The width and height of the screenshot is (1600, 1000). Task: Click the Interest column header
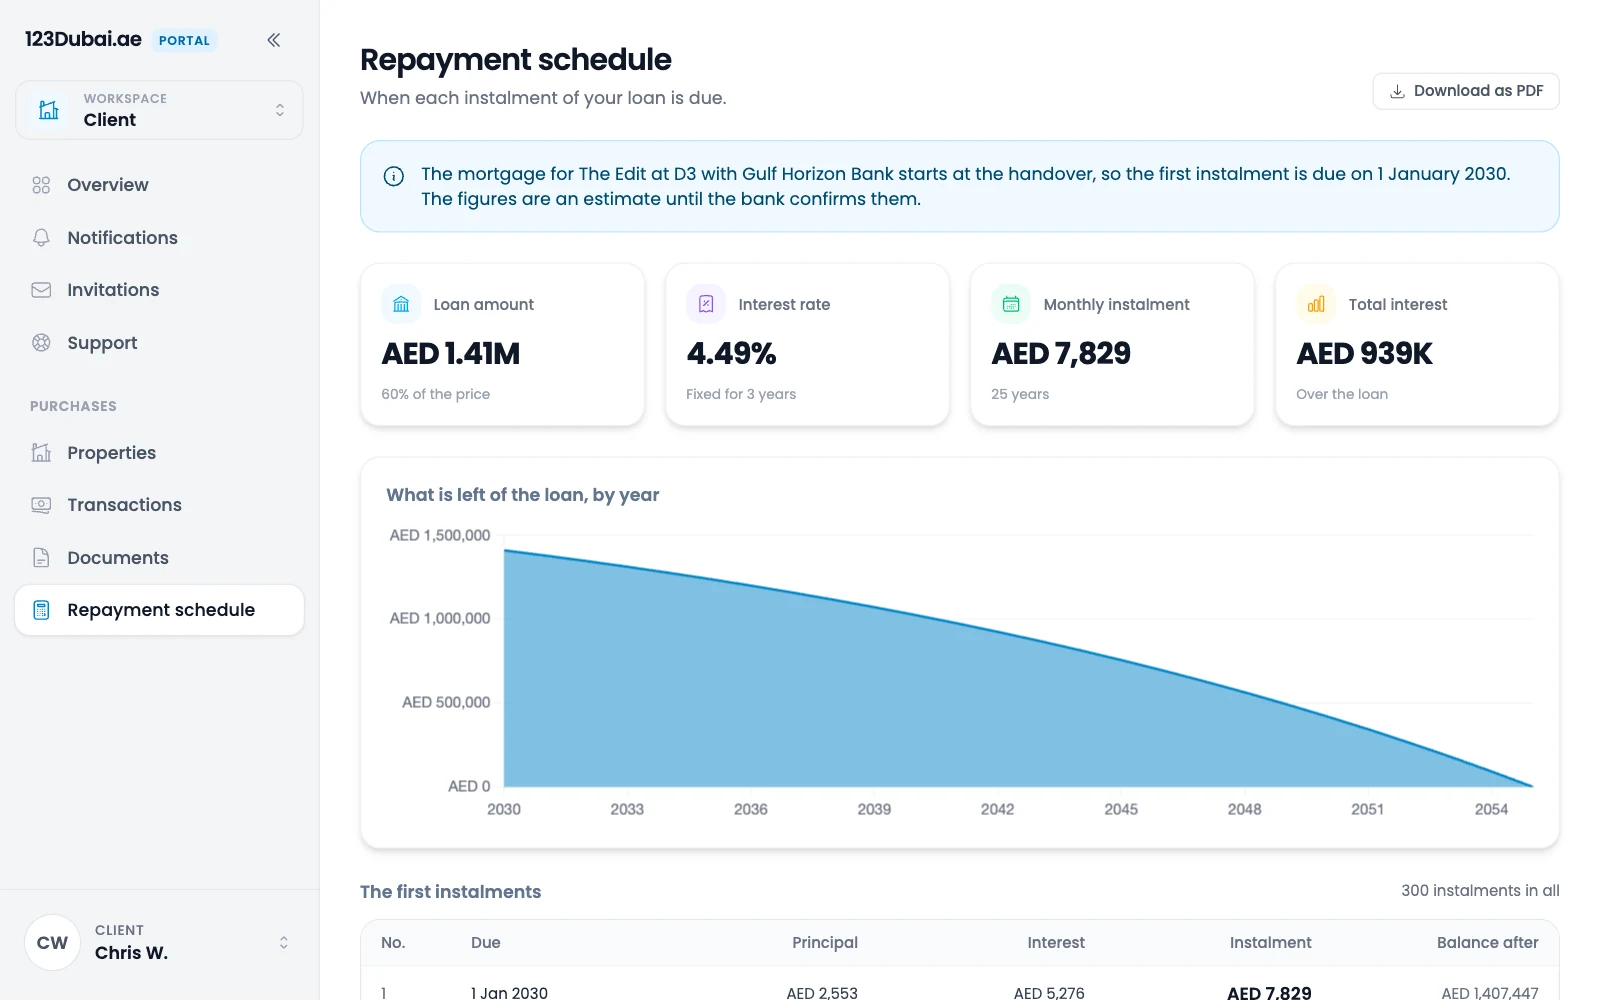1056,942
